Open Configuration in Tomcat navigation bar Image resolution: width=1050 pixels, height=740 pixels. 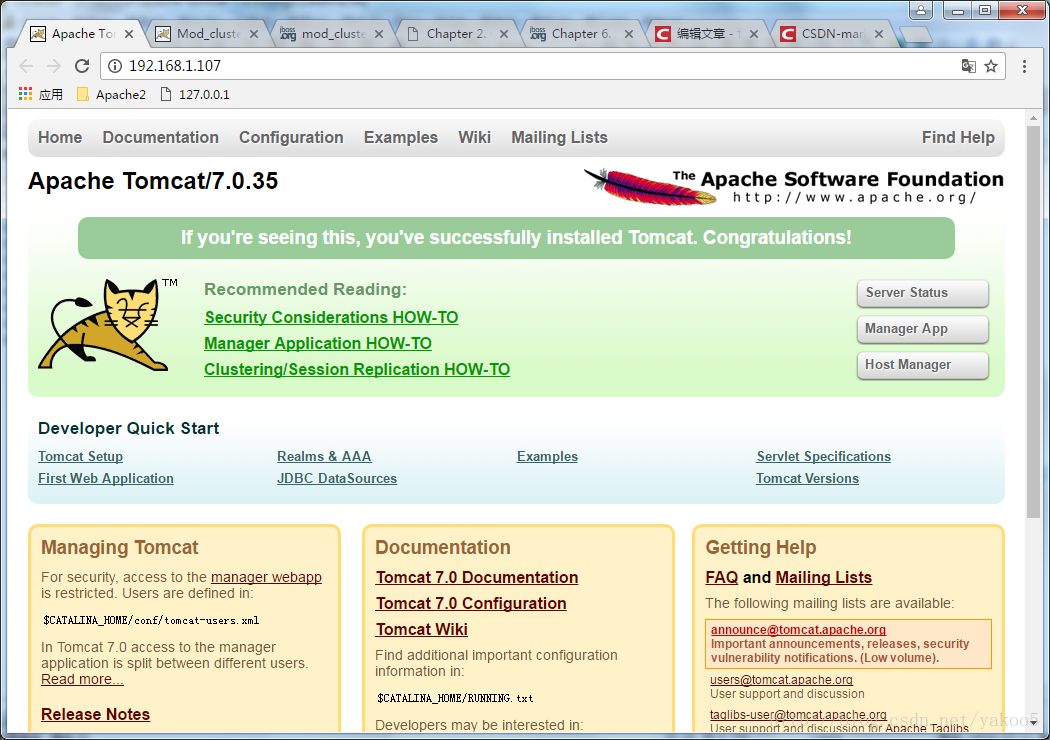click(x=291, y=137)
